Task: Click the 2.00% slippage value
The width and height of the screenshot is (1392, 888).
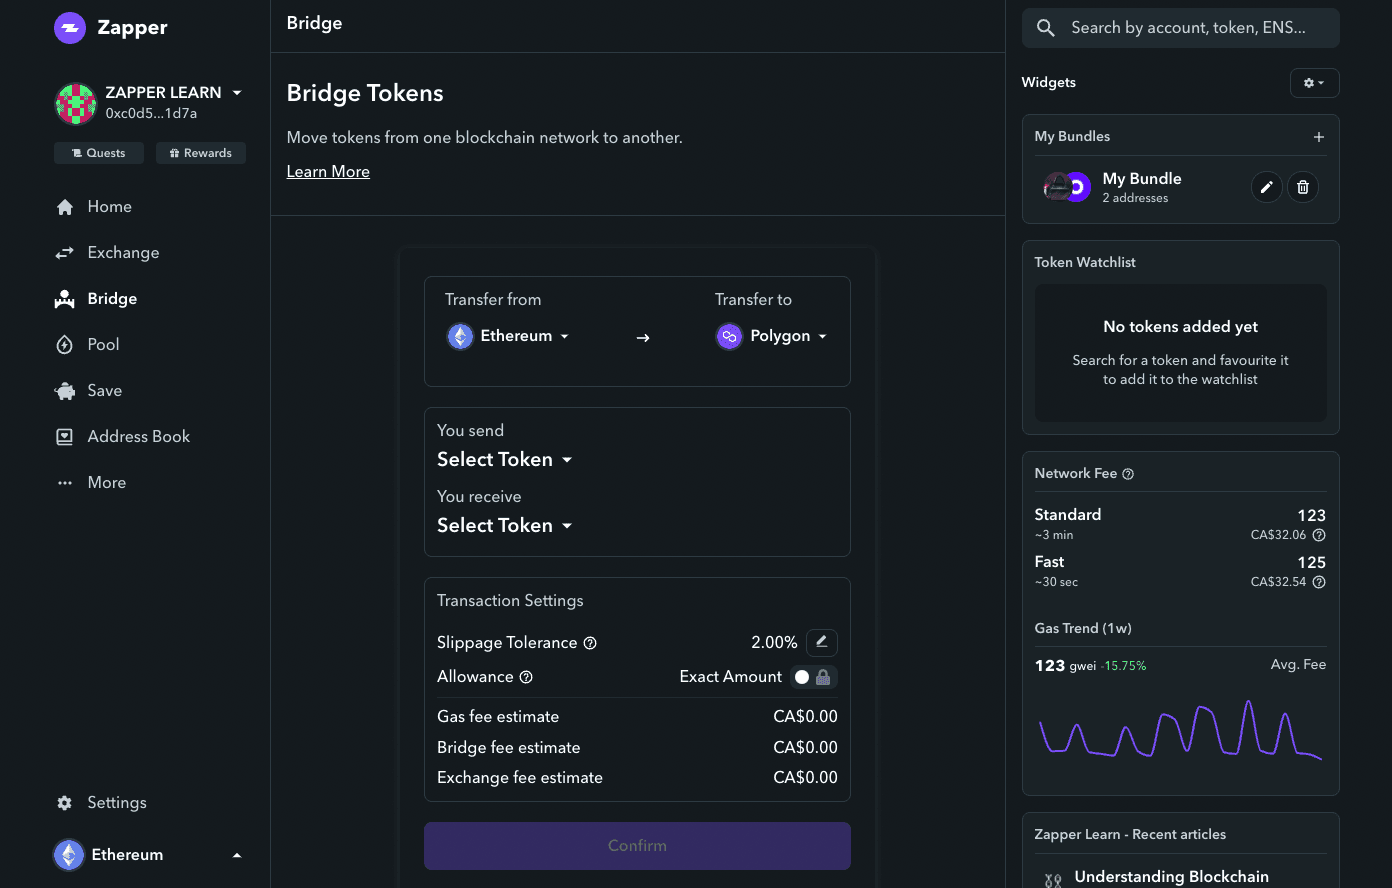Action: tap(774, 643)
